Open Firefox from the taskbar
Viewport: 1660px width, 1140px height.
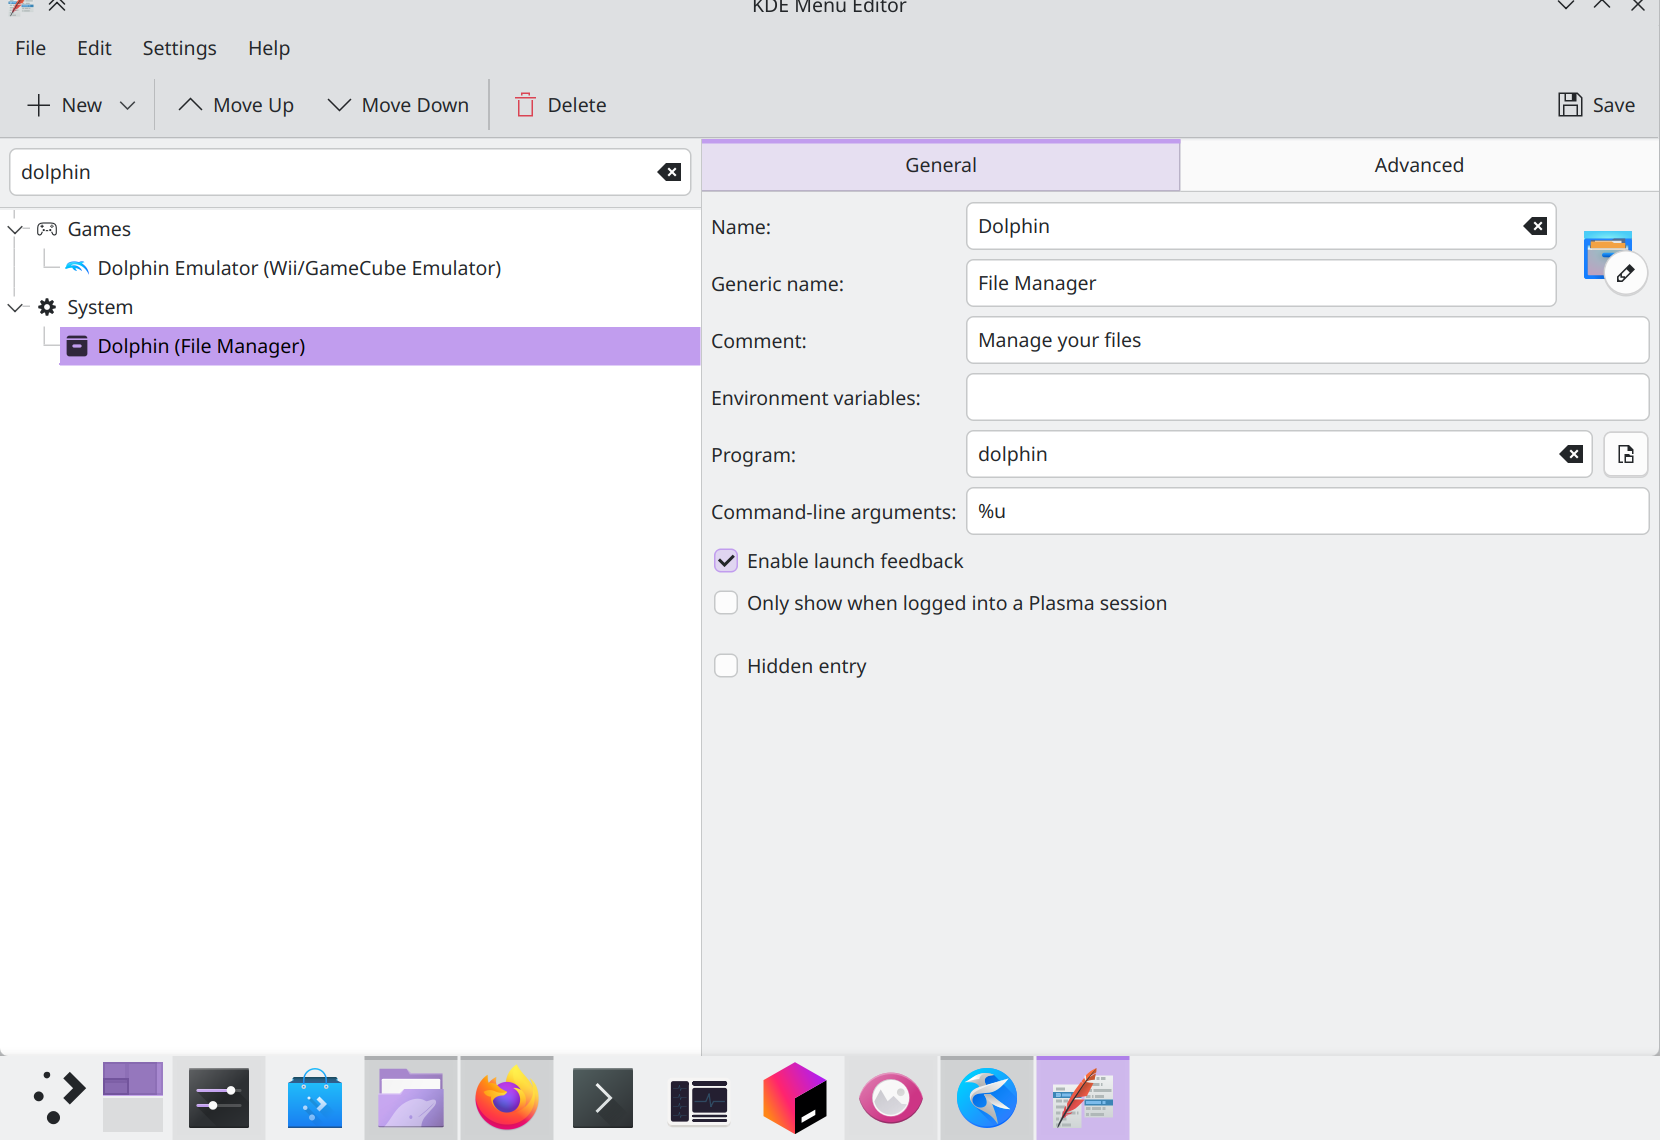coord(506,1097)
